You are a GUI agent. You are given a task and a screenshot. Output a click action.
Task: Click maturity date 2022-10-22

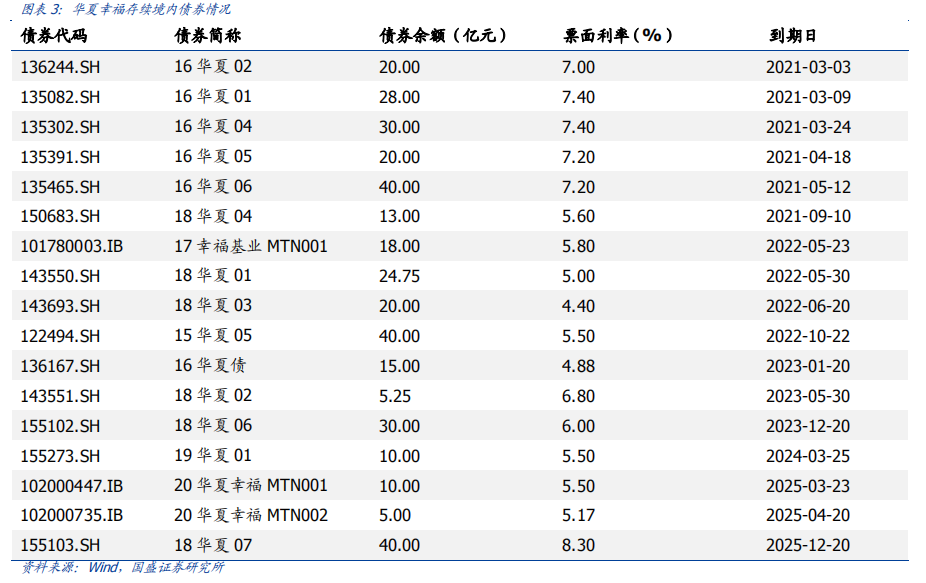tap(808, 337)
